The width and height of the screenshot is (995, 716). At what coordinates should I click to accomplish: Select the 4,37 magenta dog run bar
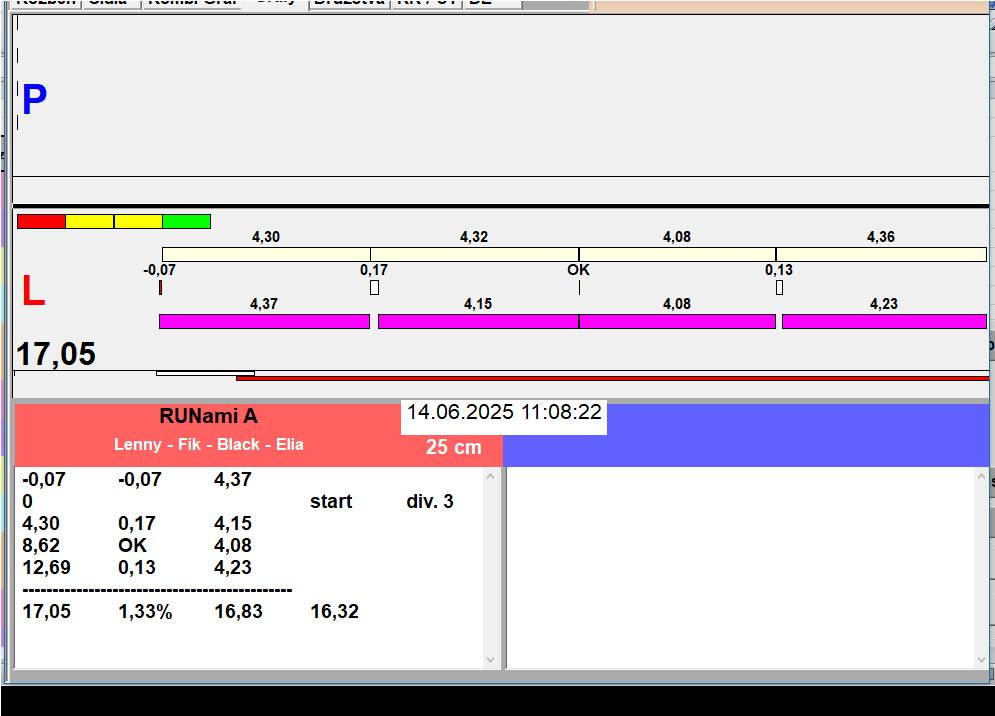coord(264,321)
